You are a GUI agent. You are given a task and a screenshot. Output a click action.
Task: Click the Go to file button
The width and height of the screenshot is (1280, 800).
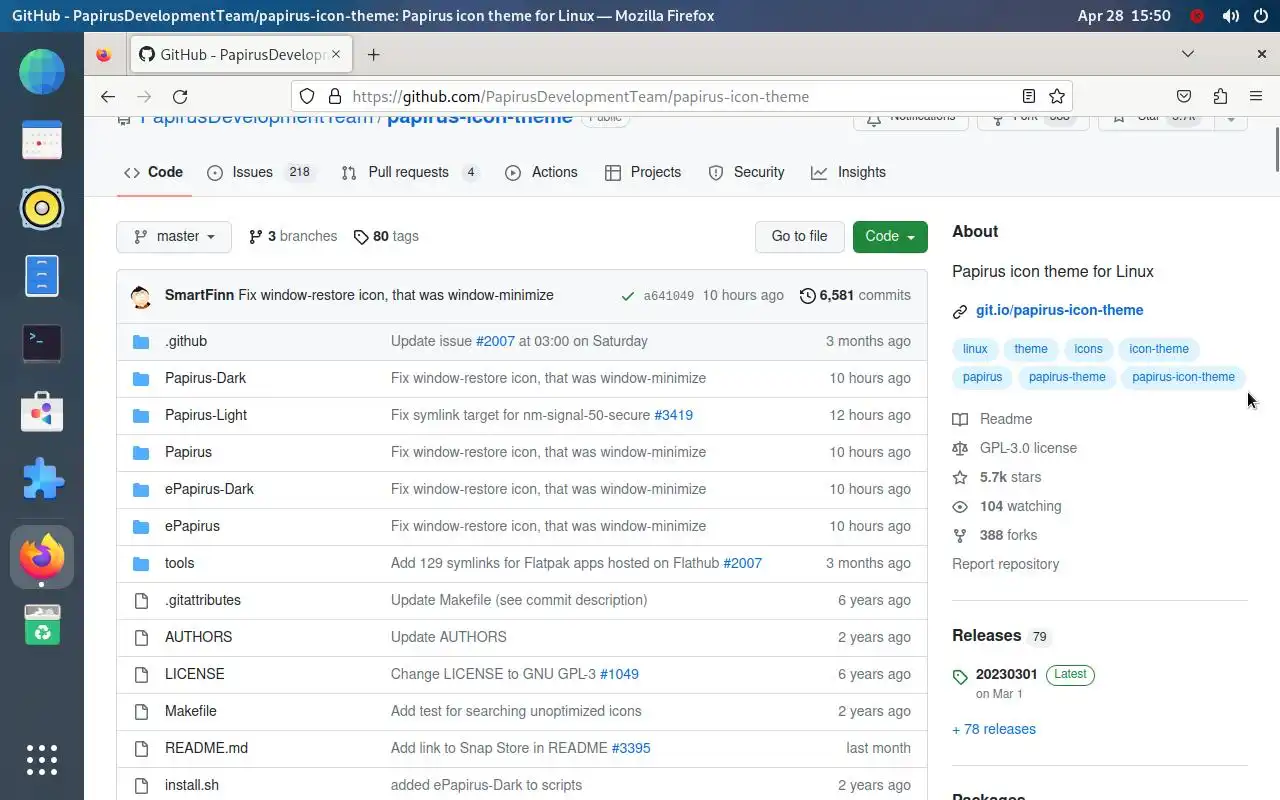click(x=800, y=237)
